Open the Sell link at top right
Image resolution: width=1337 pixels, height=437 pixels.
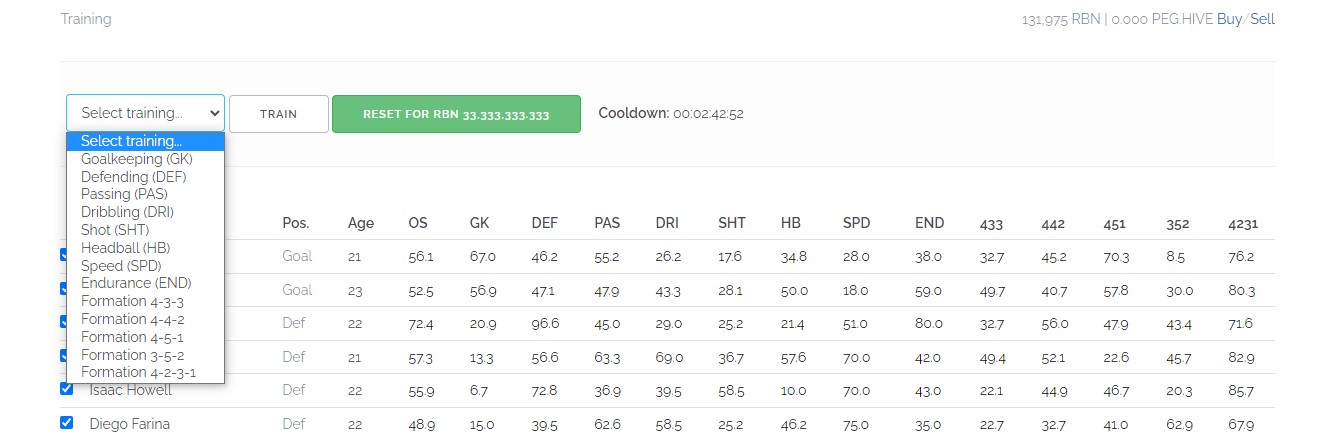tap(1262, 19)
